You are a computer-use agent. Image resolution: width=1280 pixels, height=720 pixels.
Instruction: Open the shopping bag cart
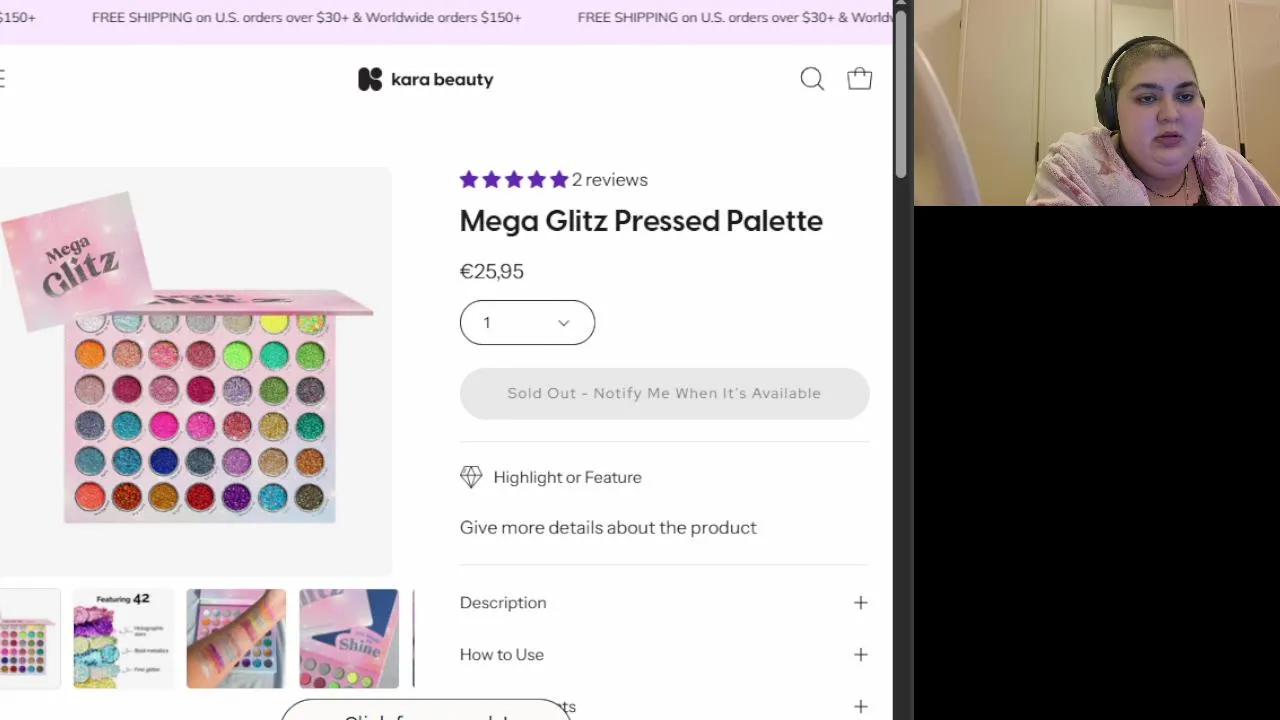859,79
